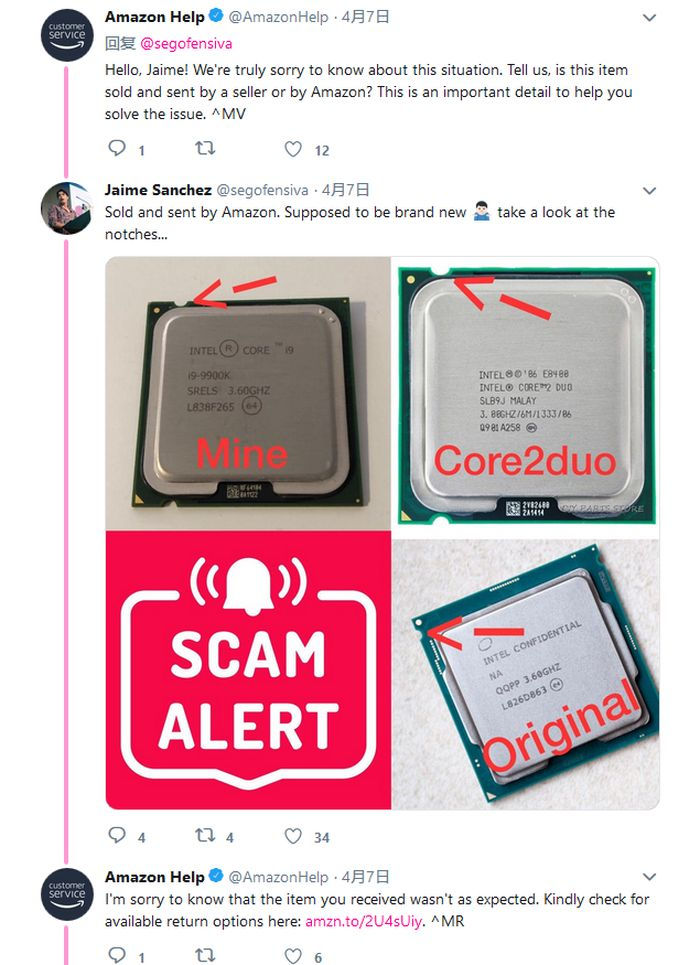Open the 'Mine' CPU photo
Viewport: 700px width, 965px height.
[247, 393]
